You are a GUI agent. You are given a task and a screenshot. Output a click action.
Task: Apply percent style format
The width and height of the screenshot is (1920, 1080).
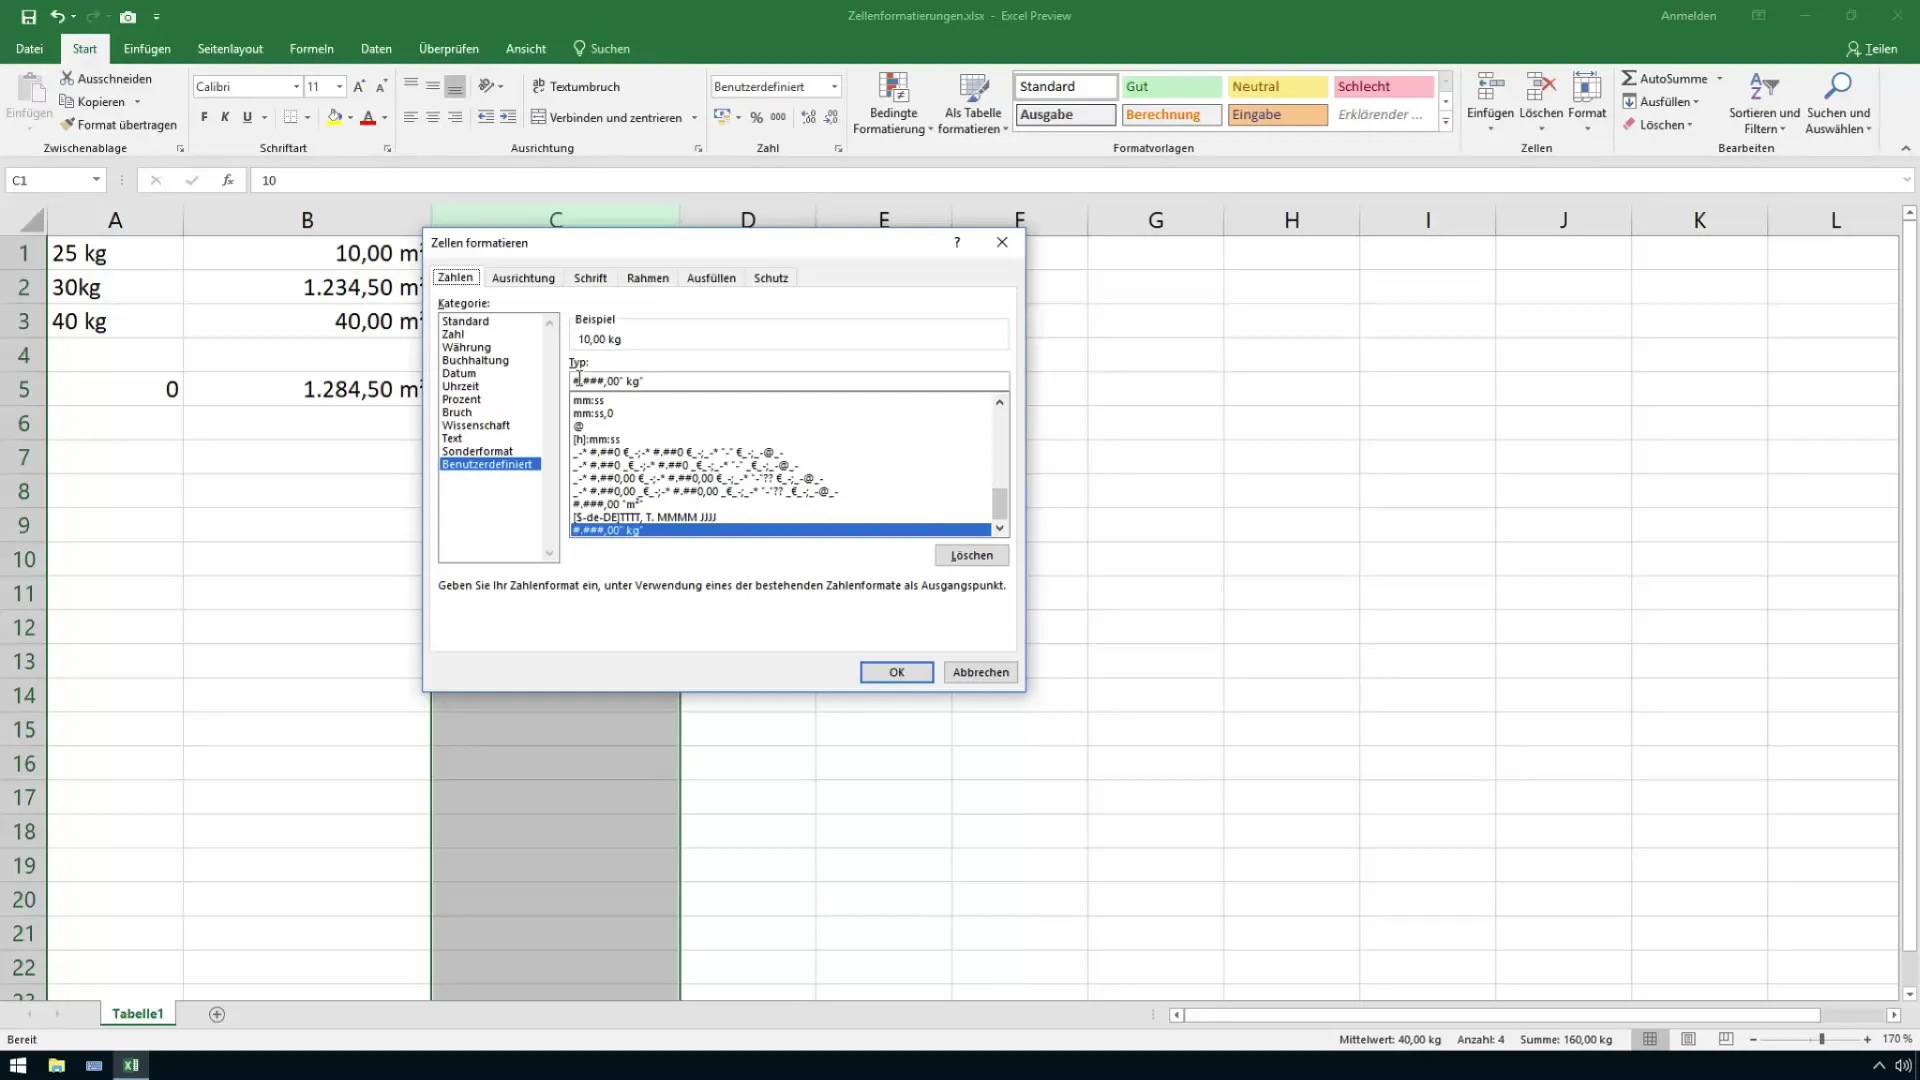756,117
